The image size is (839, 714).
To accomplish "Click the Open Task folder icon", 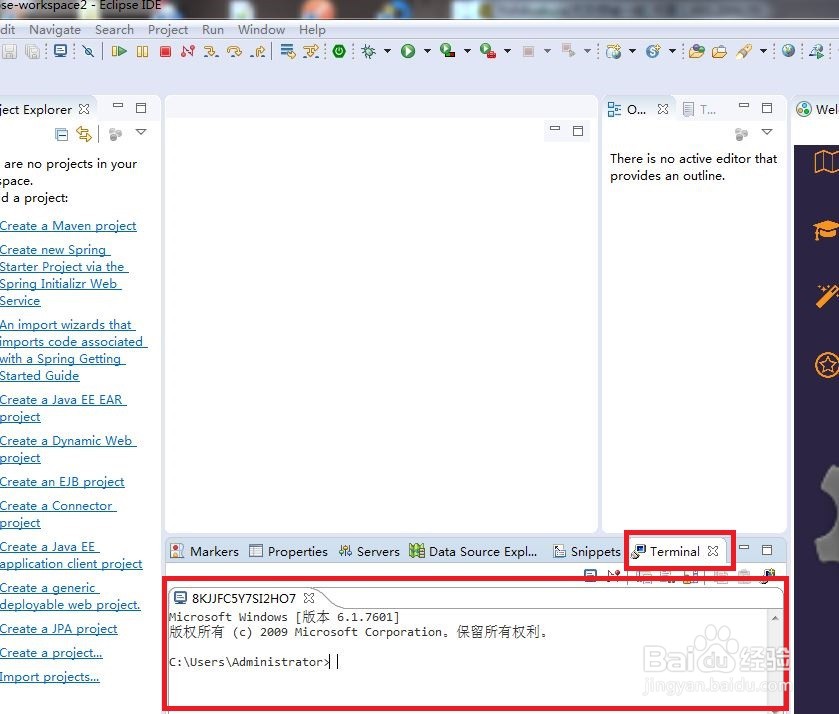I will click(x=720, y=51).
